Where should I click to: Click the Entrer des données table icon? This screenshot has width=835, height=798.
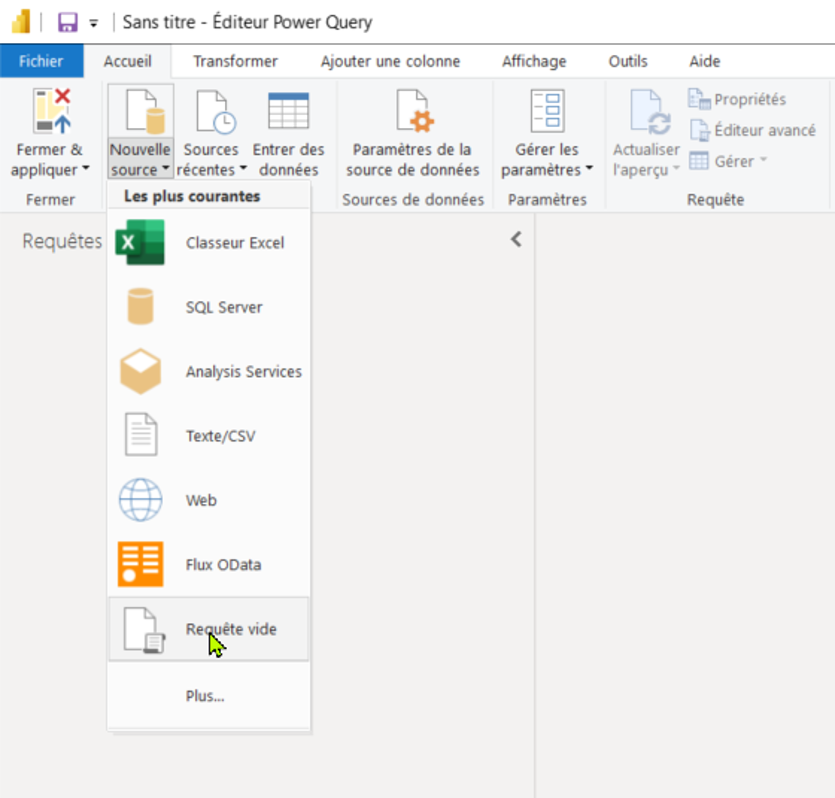coord(288,111)
